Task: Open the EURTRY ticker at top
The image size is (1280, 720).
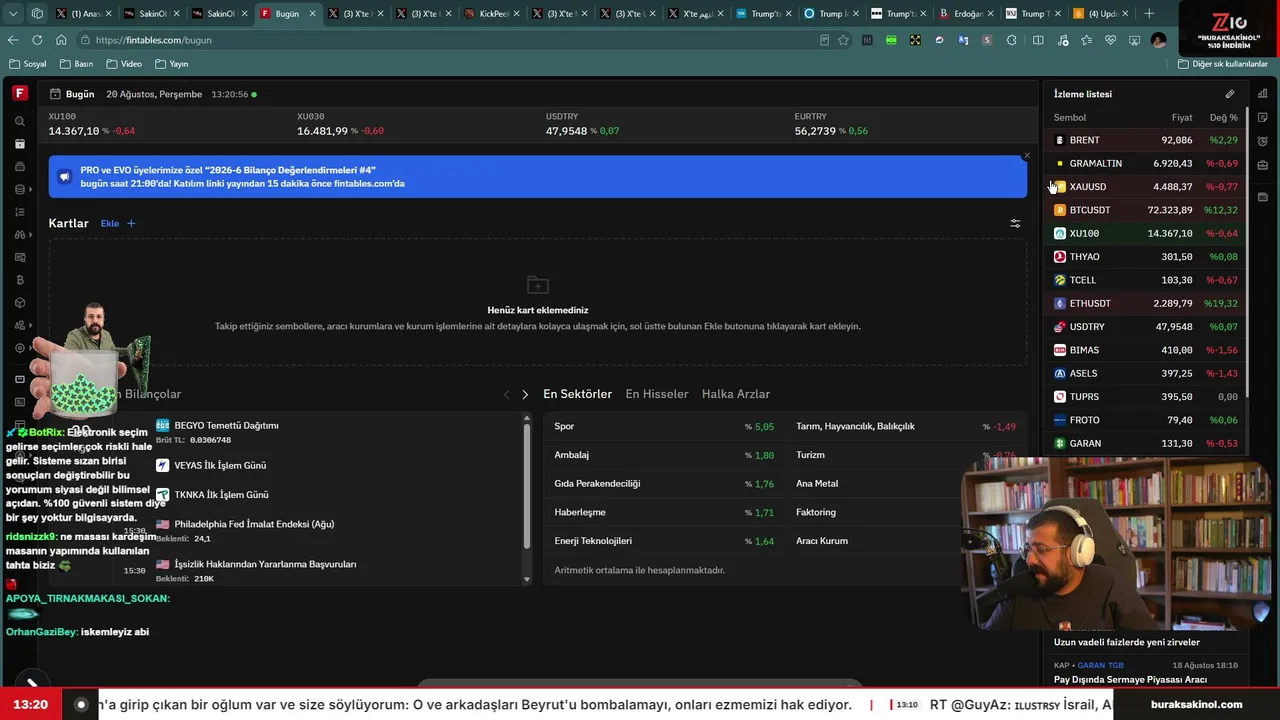Action: click(x=831, y=124)
